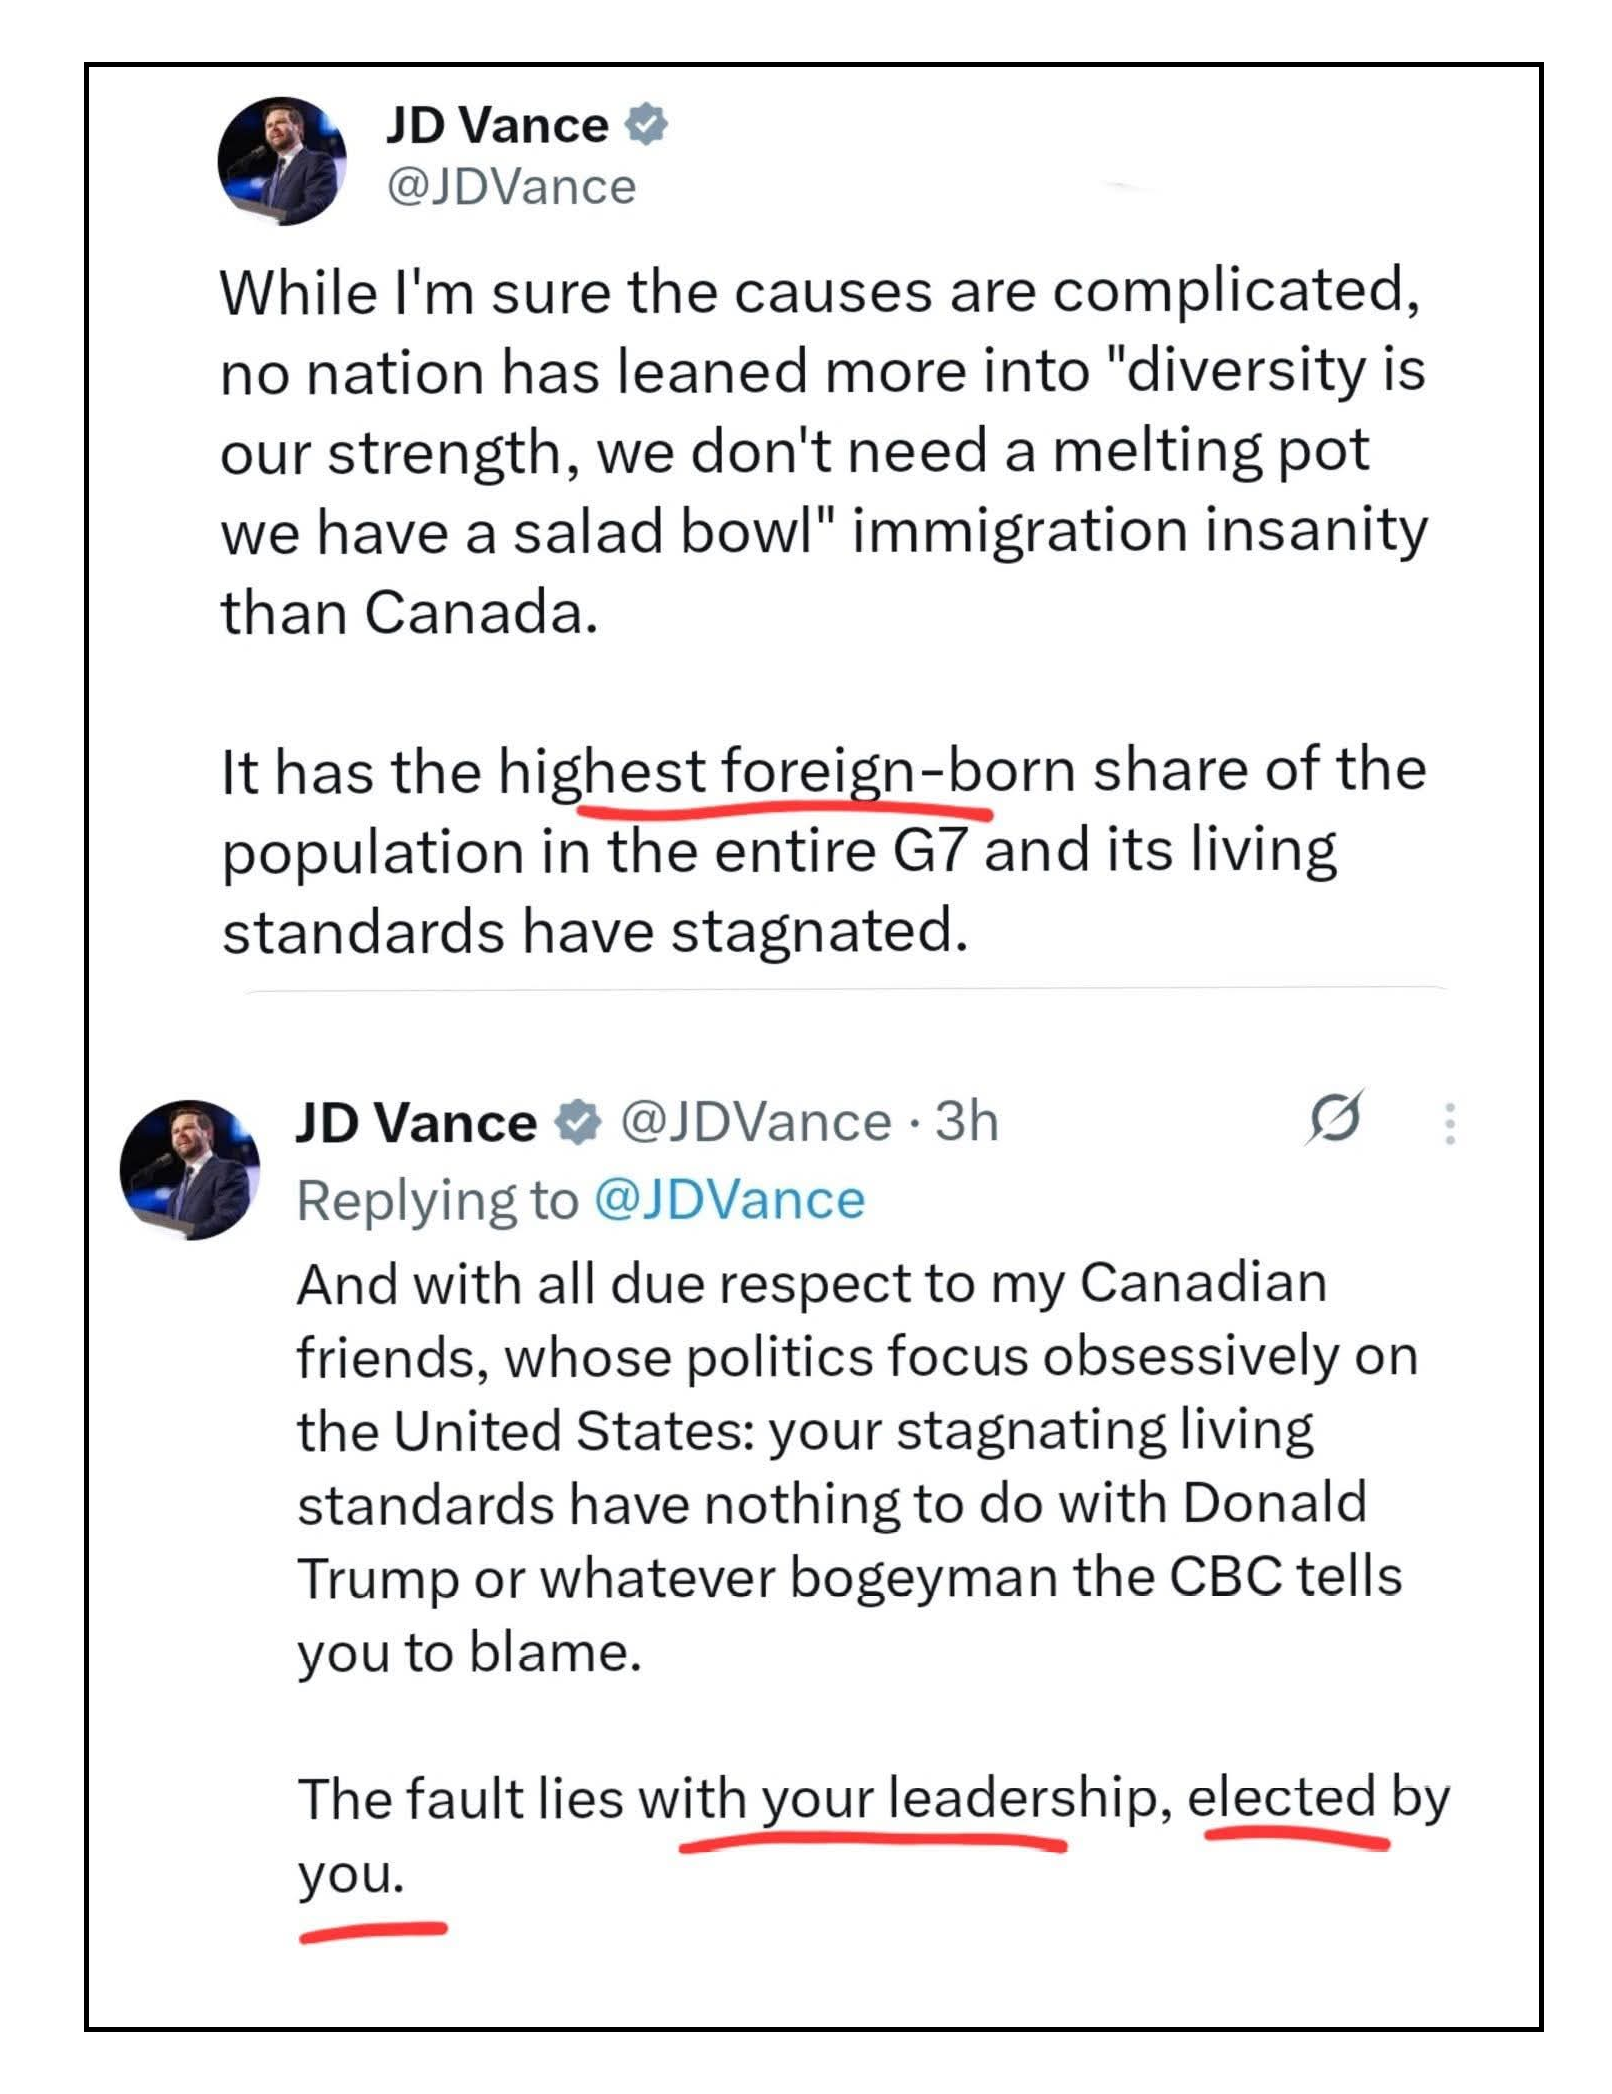Click the gray @JDVance handle under top name
The height and width of the screenshot is (2094, 1612).
coord(511,187)
